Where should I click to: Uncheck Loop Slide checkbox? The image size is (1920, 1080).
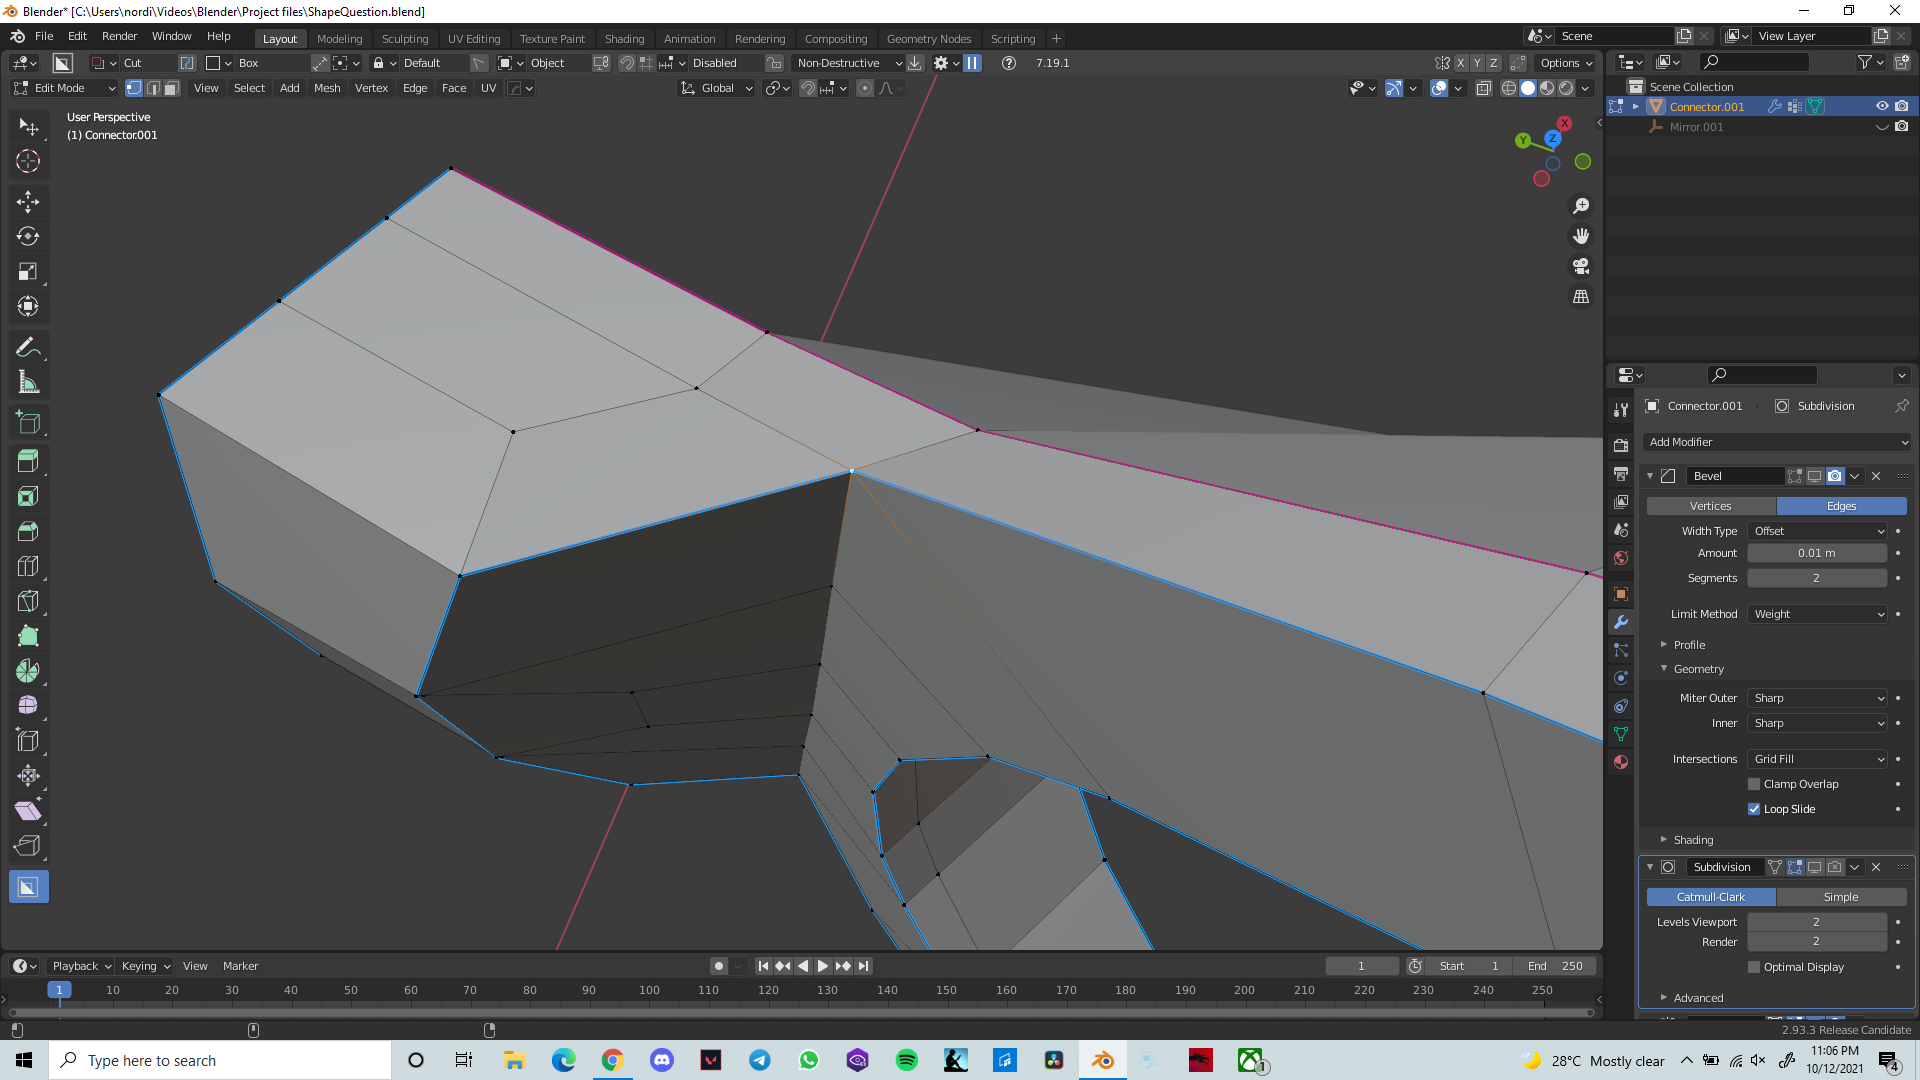(x=1754, y=809)
